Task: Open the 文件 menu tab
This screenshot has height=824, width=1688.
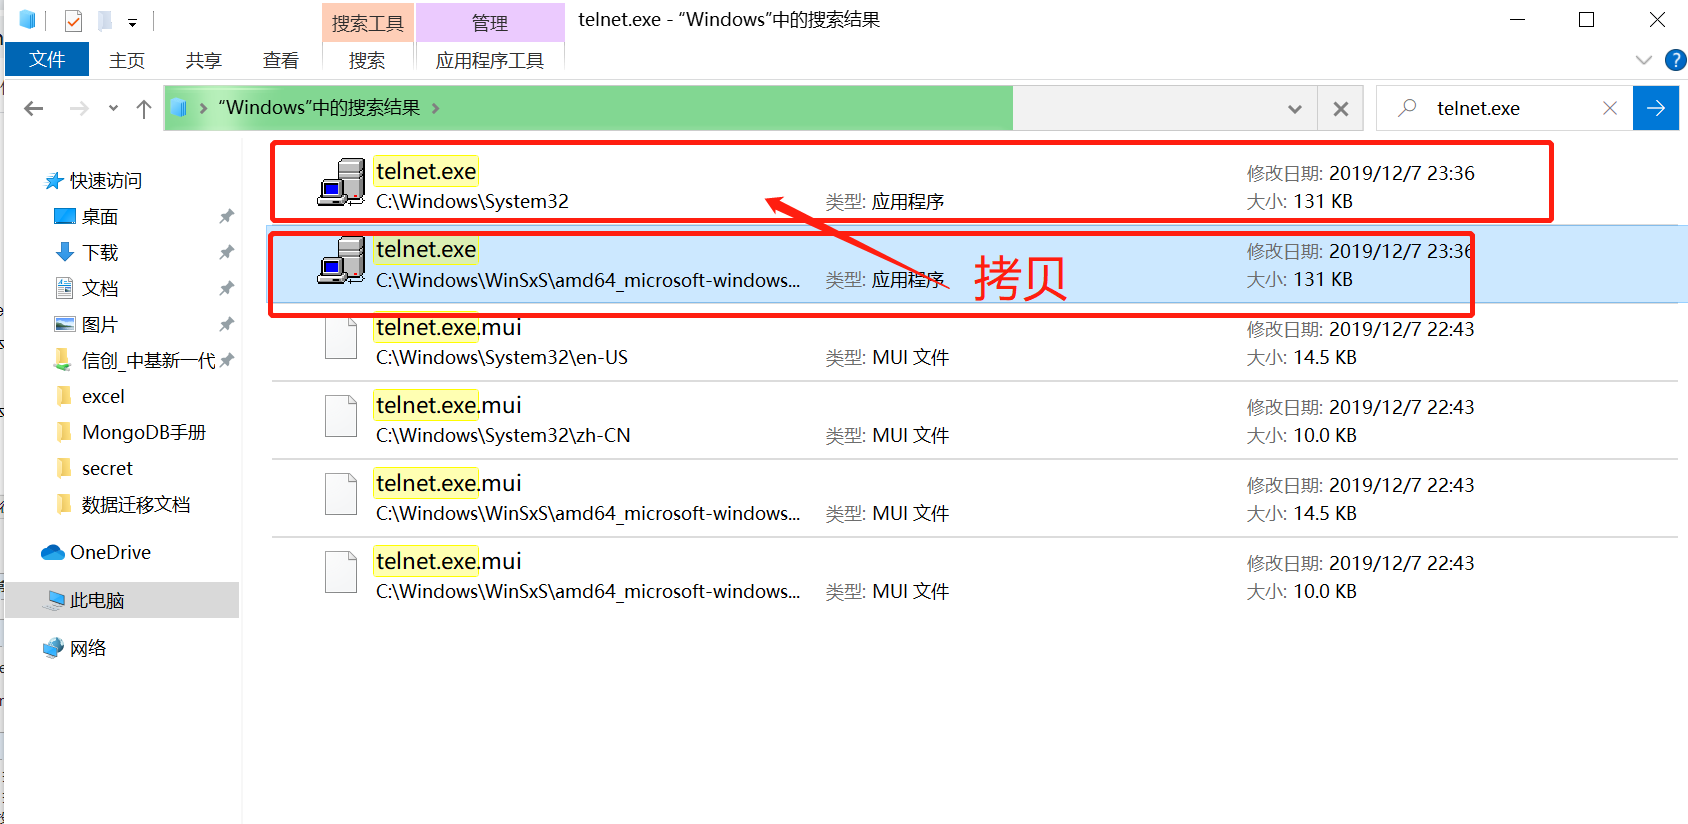Action: (x=47, y=60)
